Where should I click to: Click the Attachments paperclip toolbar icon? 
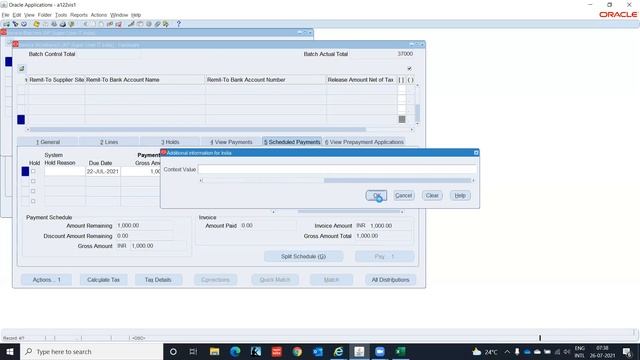point(157,24)
